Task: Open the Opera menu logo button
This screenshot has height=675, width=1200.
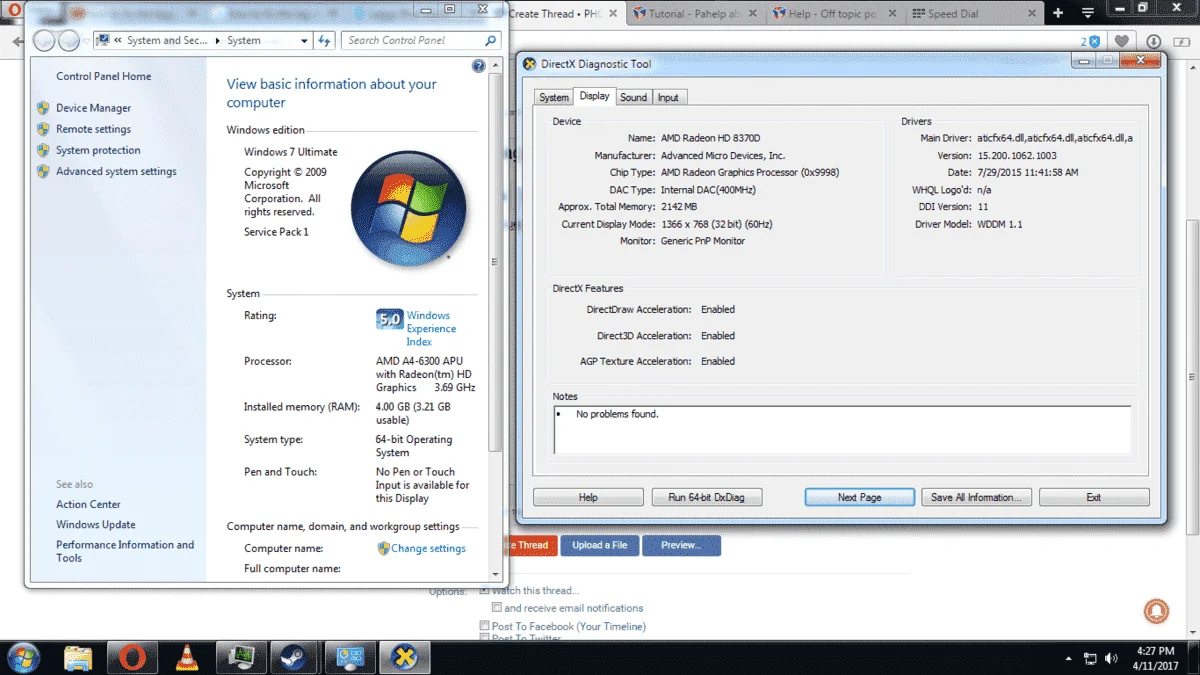Action: [x=13, y=9]
